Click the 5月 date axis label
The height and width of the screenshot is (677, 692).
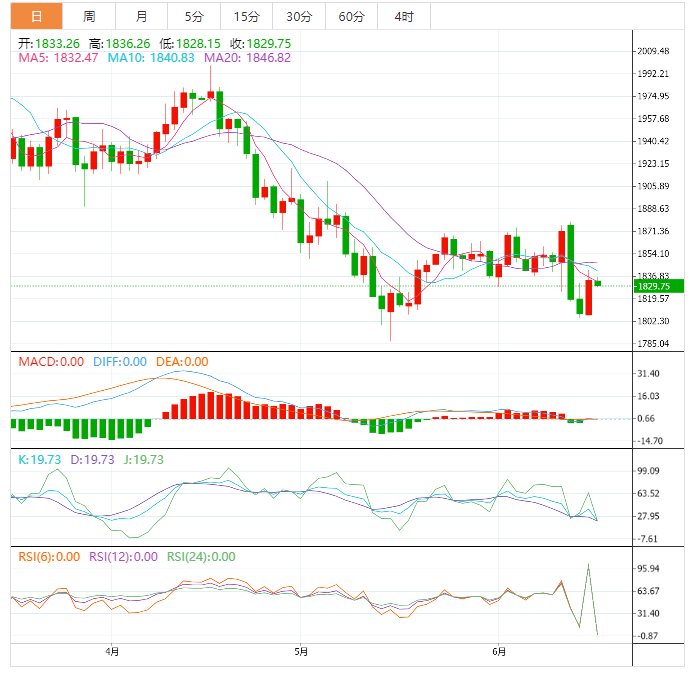tap(301, 651)
